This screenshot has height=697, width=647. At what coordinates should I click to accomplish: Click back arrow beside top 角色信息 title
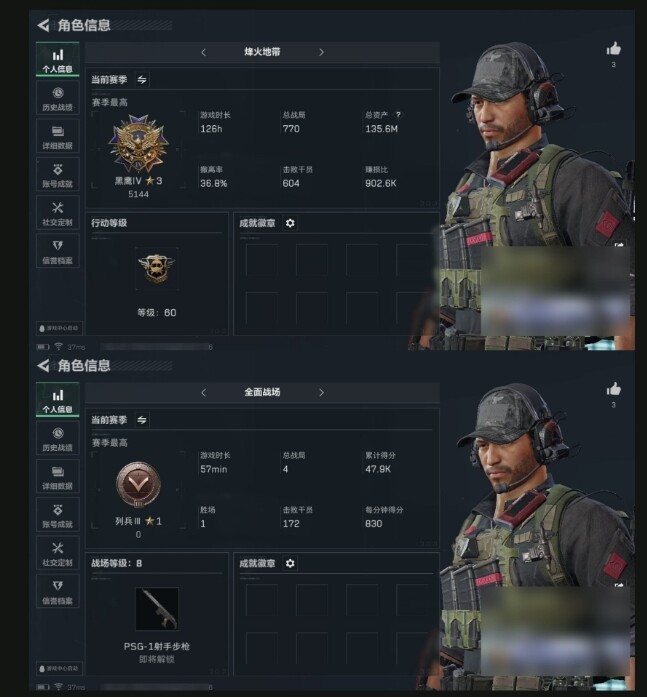(x=43, y=25)
